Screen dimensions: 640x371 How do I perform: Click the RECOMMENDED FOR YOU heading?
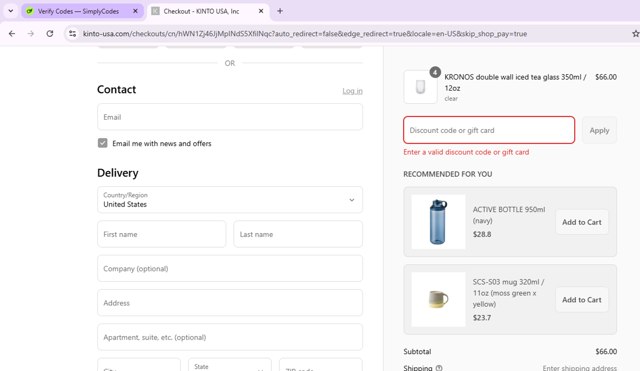click(448, 174)
